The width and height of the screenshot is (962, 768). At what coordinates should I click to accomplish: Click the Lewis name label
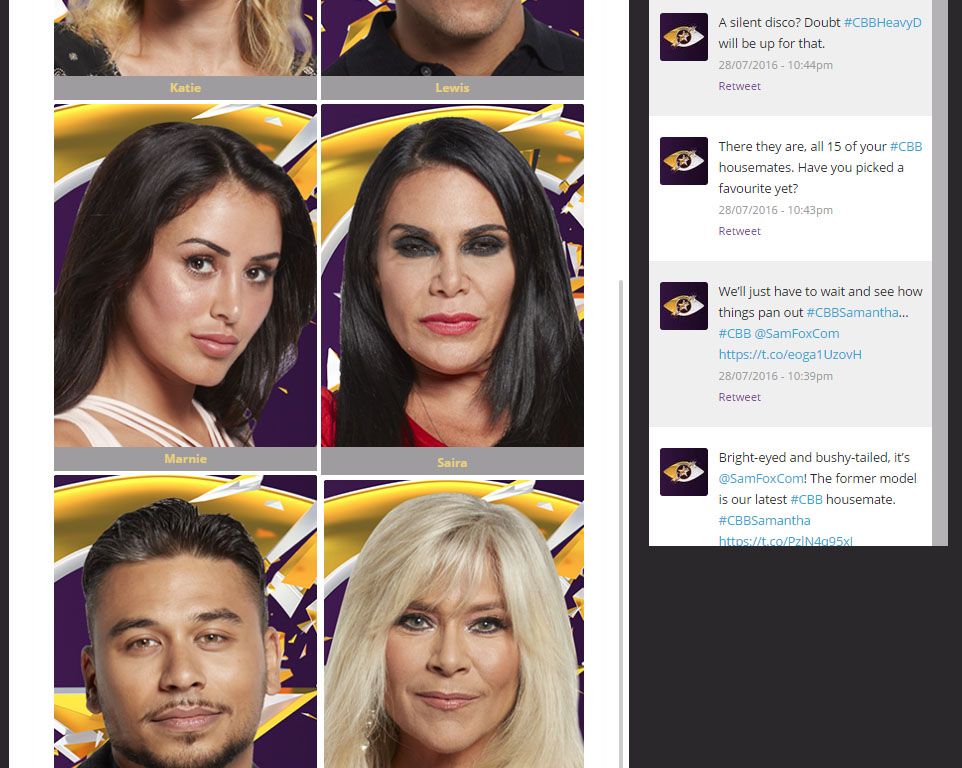(x=452, y=88)
